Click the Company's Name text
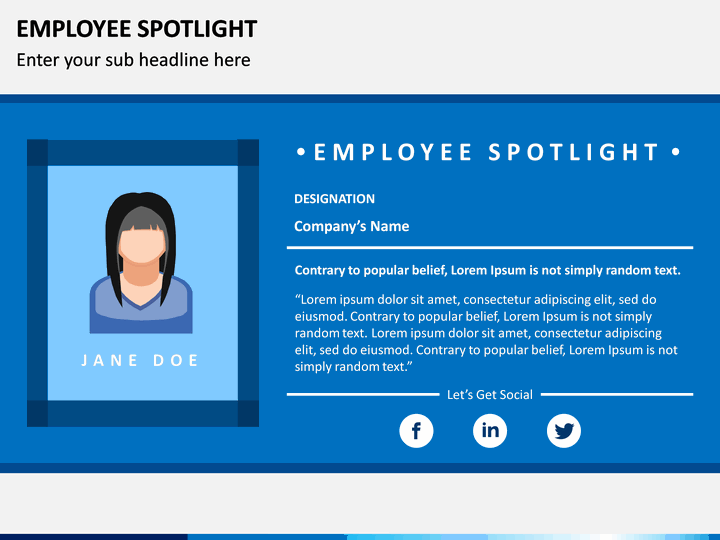720x540 pixels. [352, 226]
